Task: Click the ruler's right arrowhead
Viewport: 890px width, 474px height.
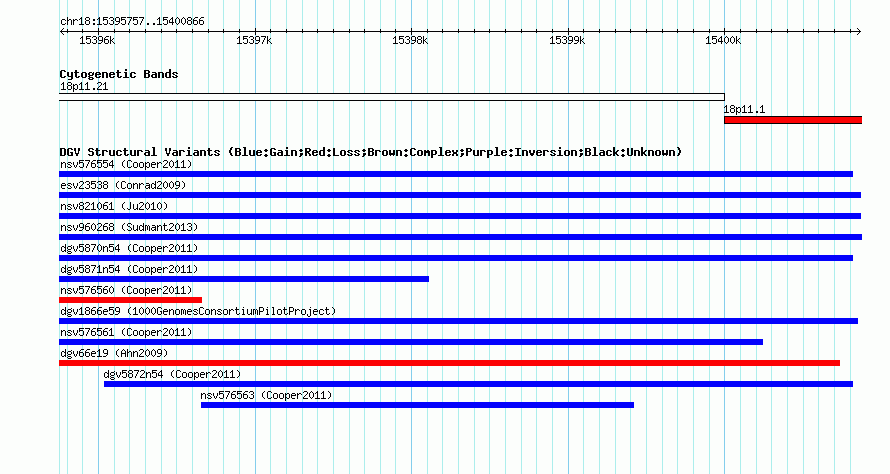Action: pos(859,32)
